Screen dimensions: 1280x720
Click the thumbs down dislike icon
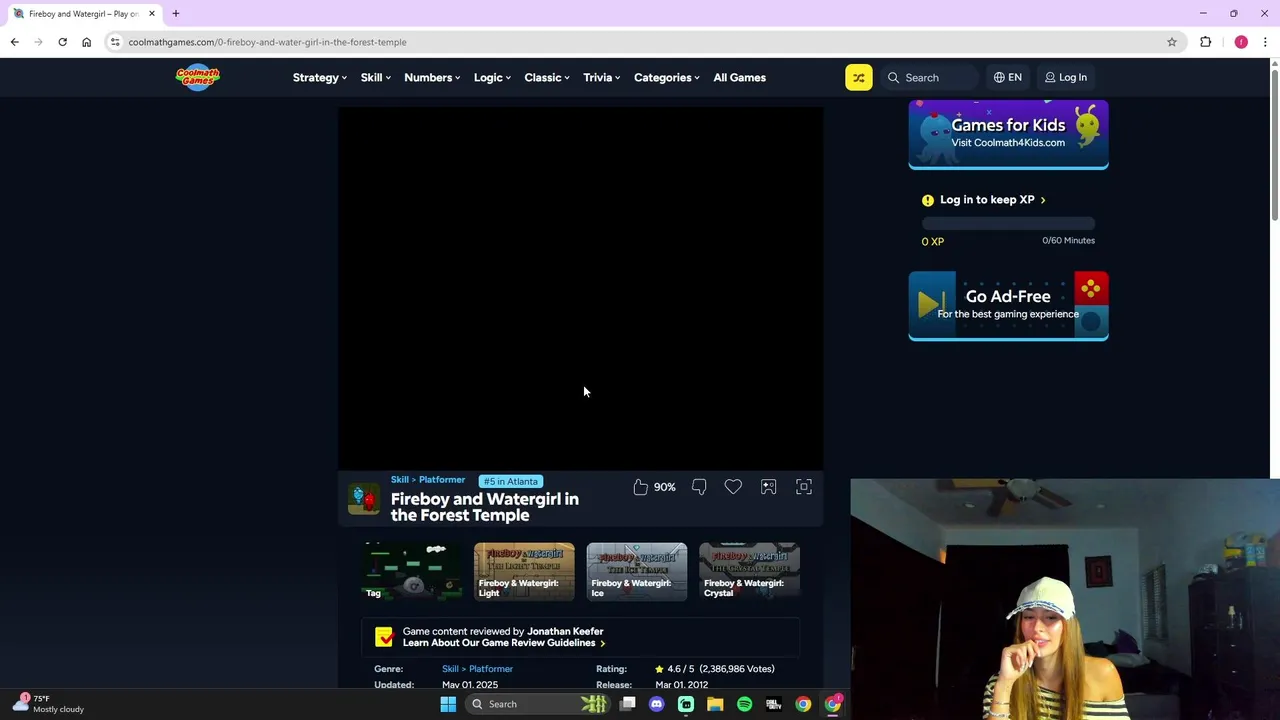click(x=699, y=487)
